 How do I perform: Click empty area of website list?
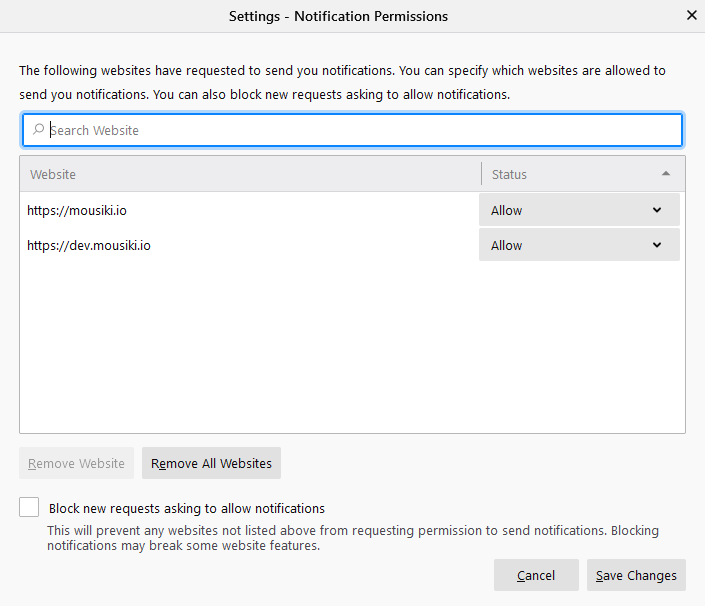(352, 346)
